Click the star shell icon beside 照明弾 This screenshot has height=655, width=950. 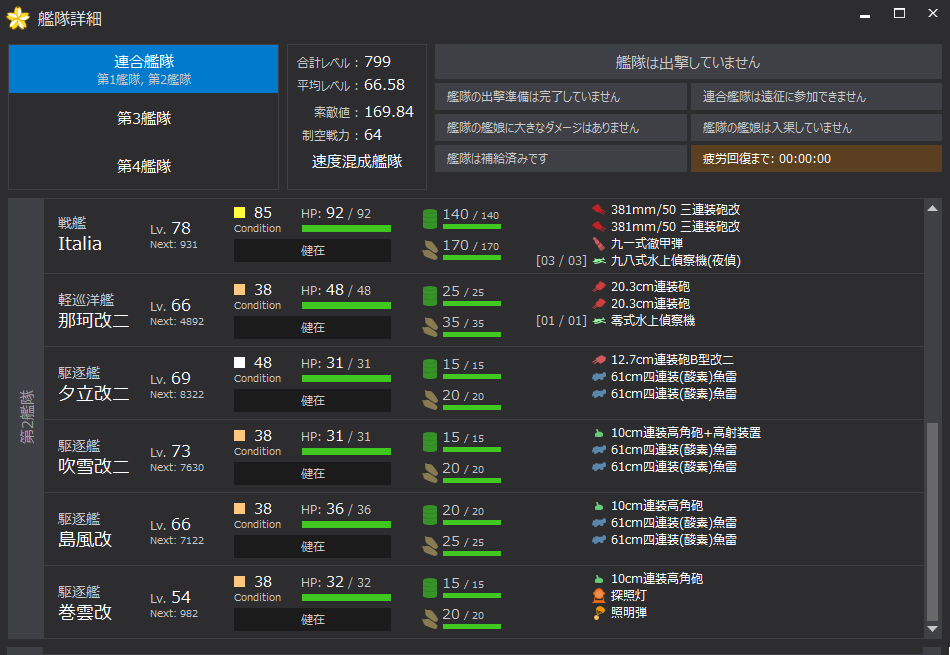click(598, 613)
